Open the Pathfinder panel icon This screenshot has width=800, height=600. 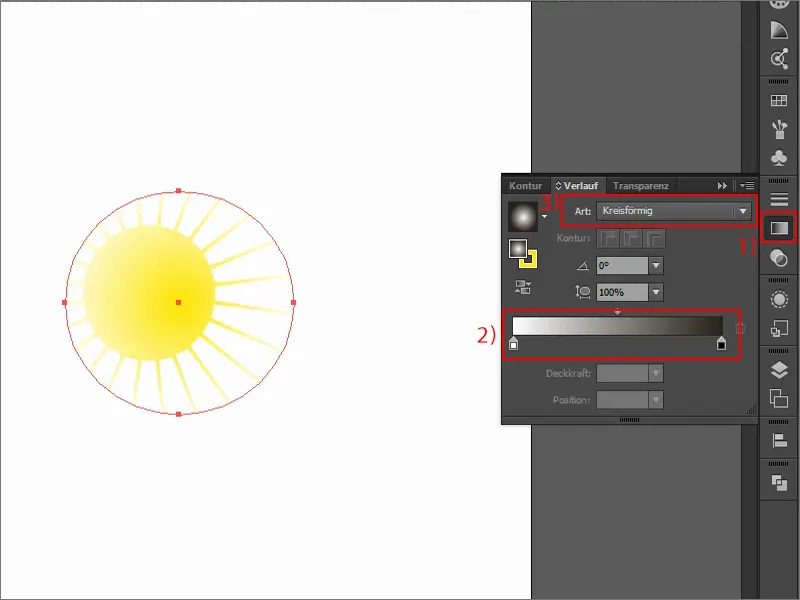click(779, 482)
